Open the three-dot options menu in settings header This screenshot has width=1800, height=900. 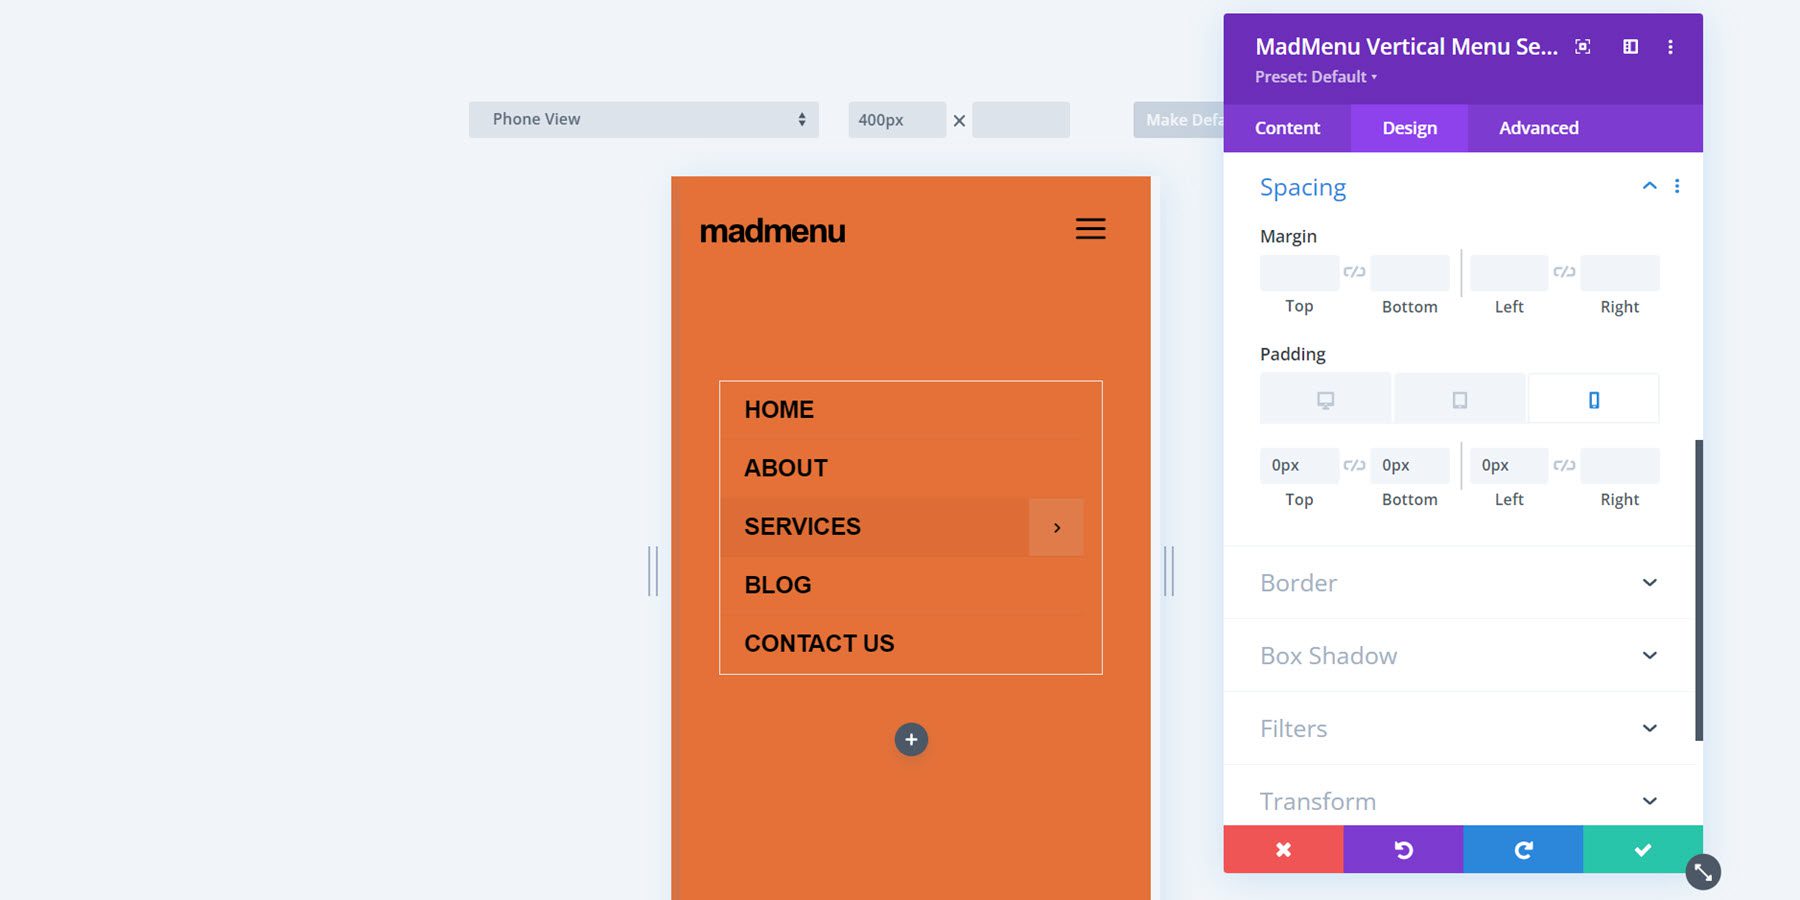(x=1670, y=46)
